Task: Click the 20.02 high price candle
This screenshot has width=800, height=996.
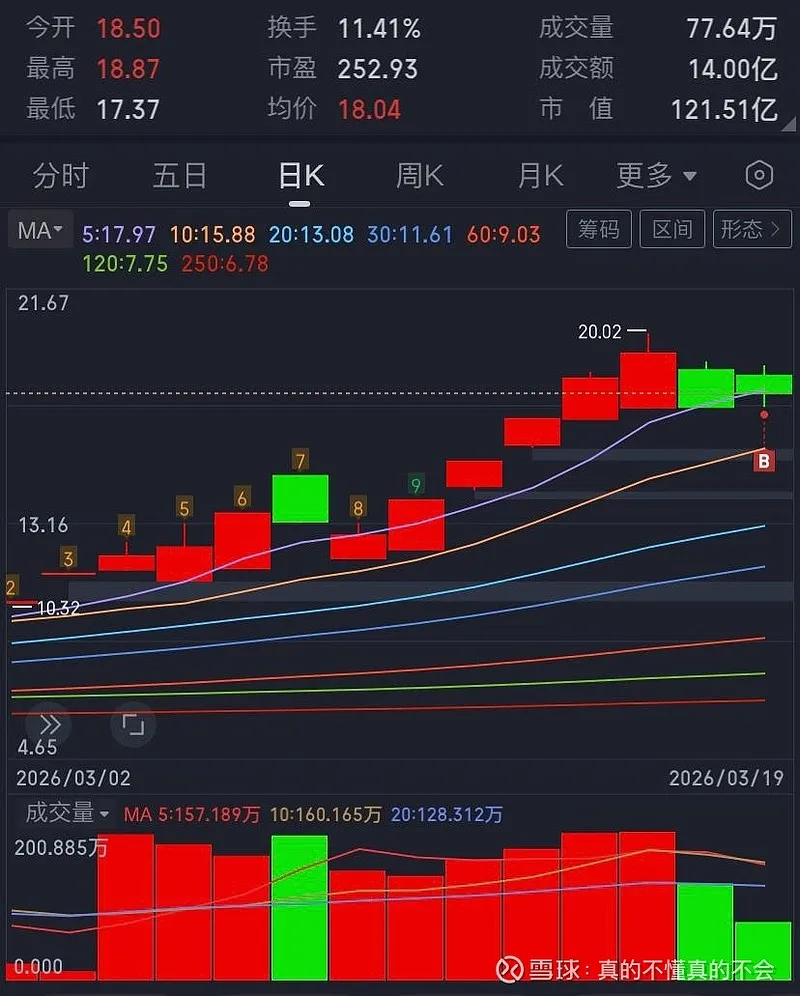Action: click(647, 380)
